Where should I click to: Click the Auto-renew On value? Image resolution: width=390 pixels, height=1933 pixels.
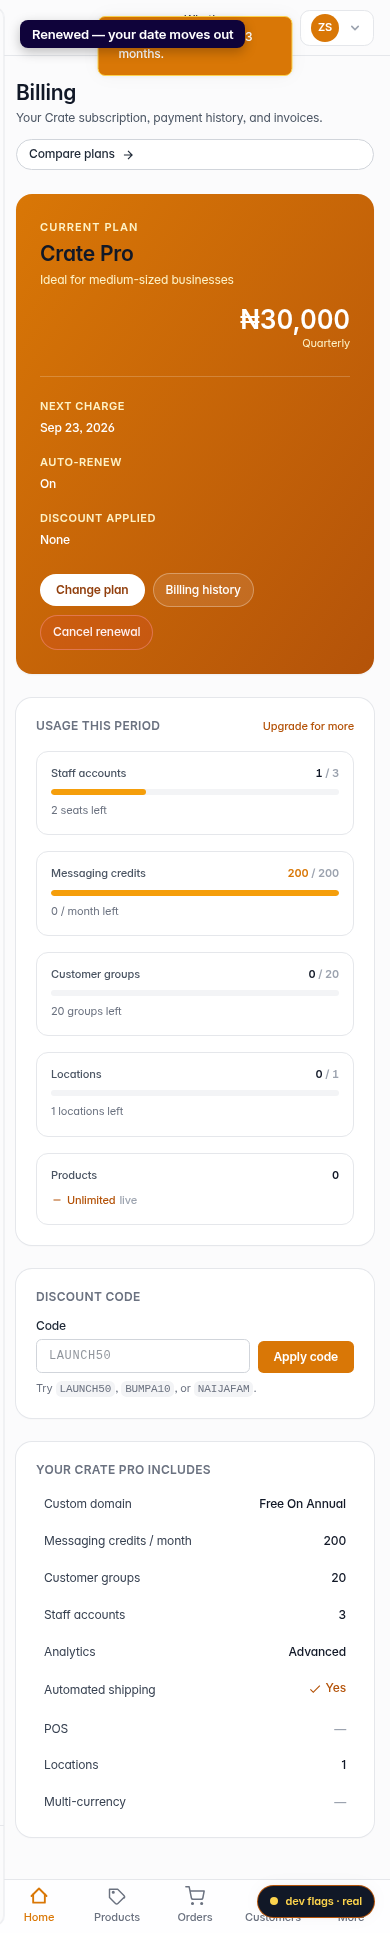click(48, 484)
